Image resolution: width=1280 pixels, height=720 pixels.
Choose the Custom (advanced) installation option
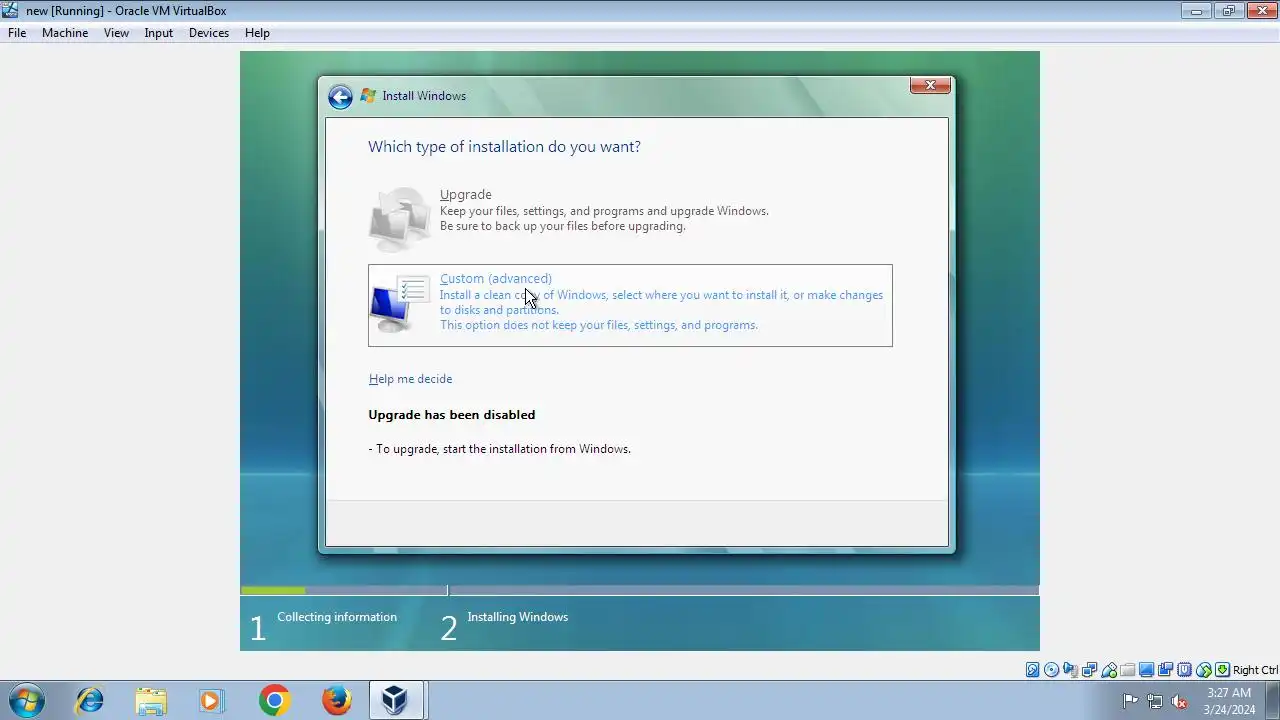(630, 305)
